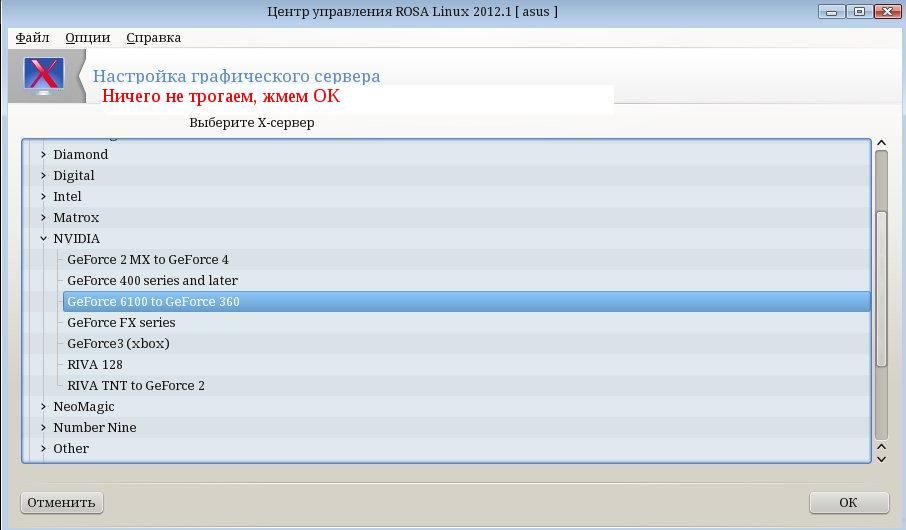This screenshot has height=530, width=906.
Task: Select the Intel row label
Action: pos(67,197)
